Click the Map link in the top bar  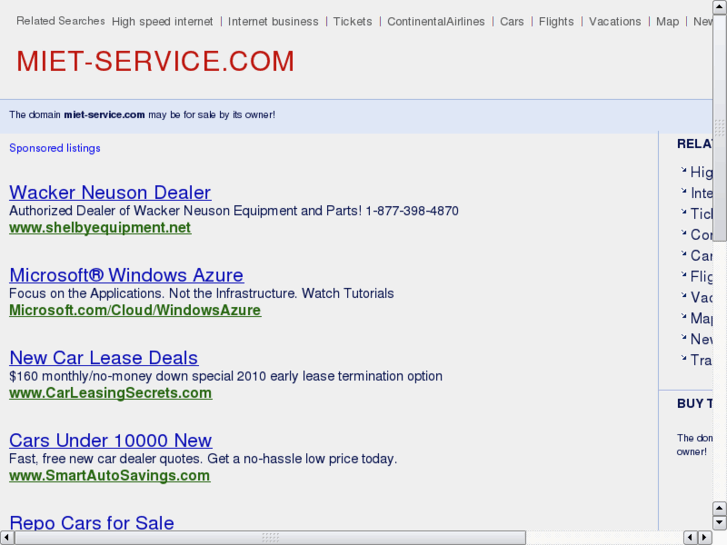(x=668, y=22)
